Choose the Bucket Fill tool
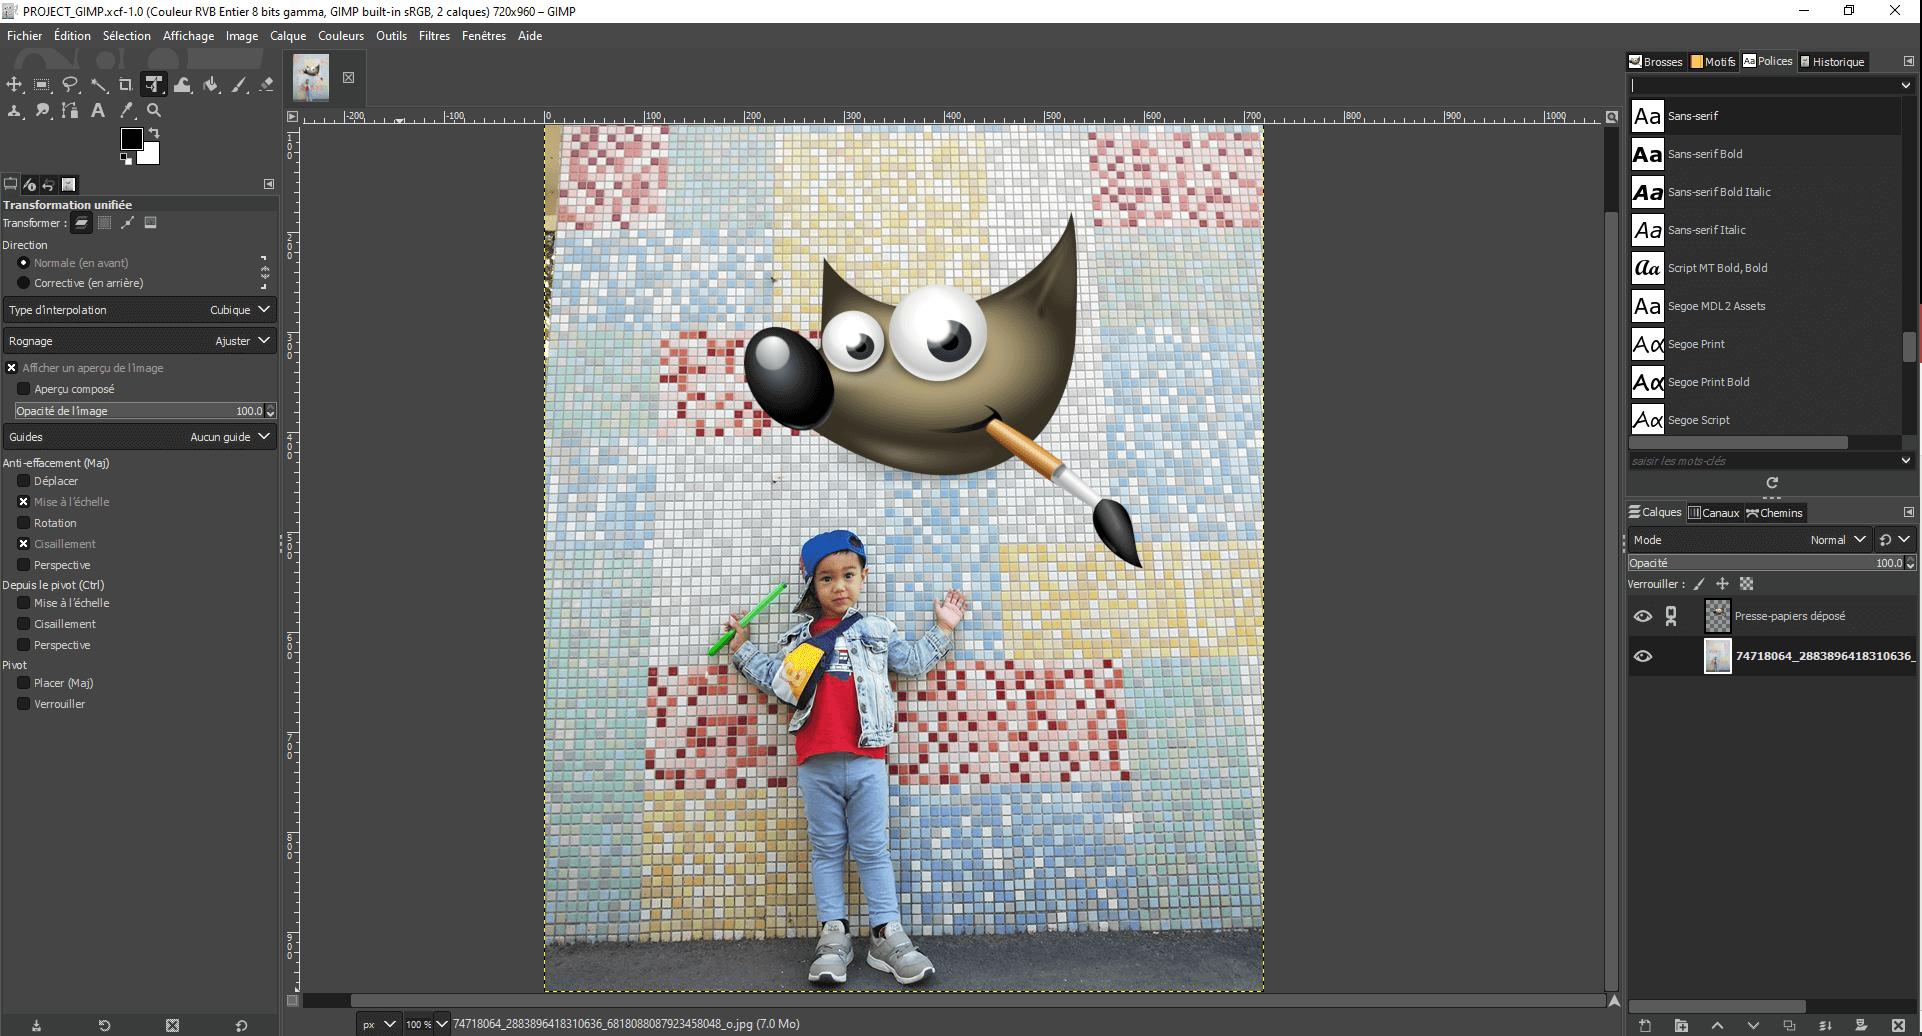This screenshot has width=1922, height=1036. [211, 85]
